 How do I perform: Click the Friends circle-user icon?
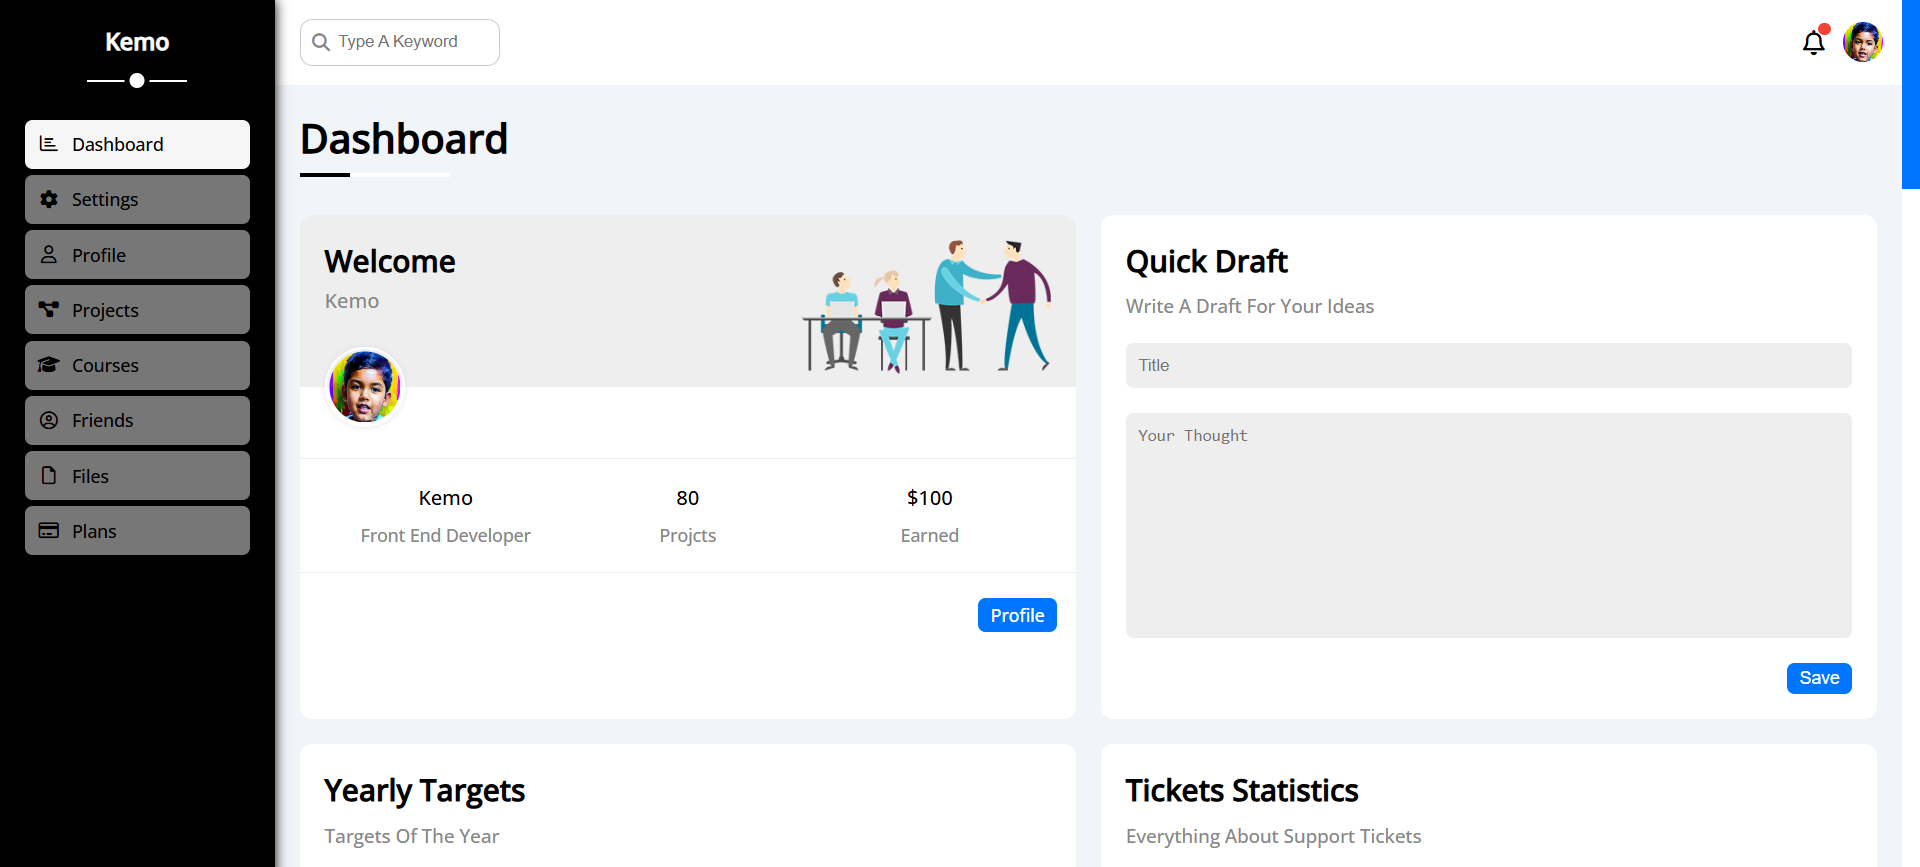[x=48, y=420]
